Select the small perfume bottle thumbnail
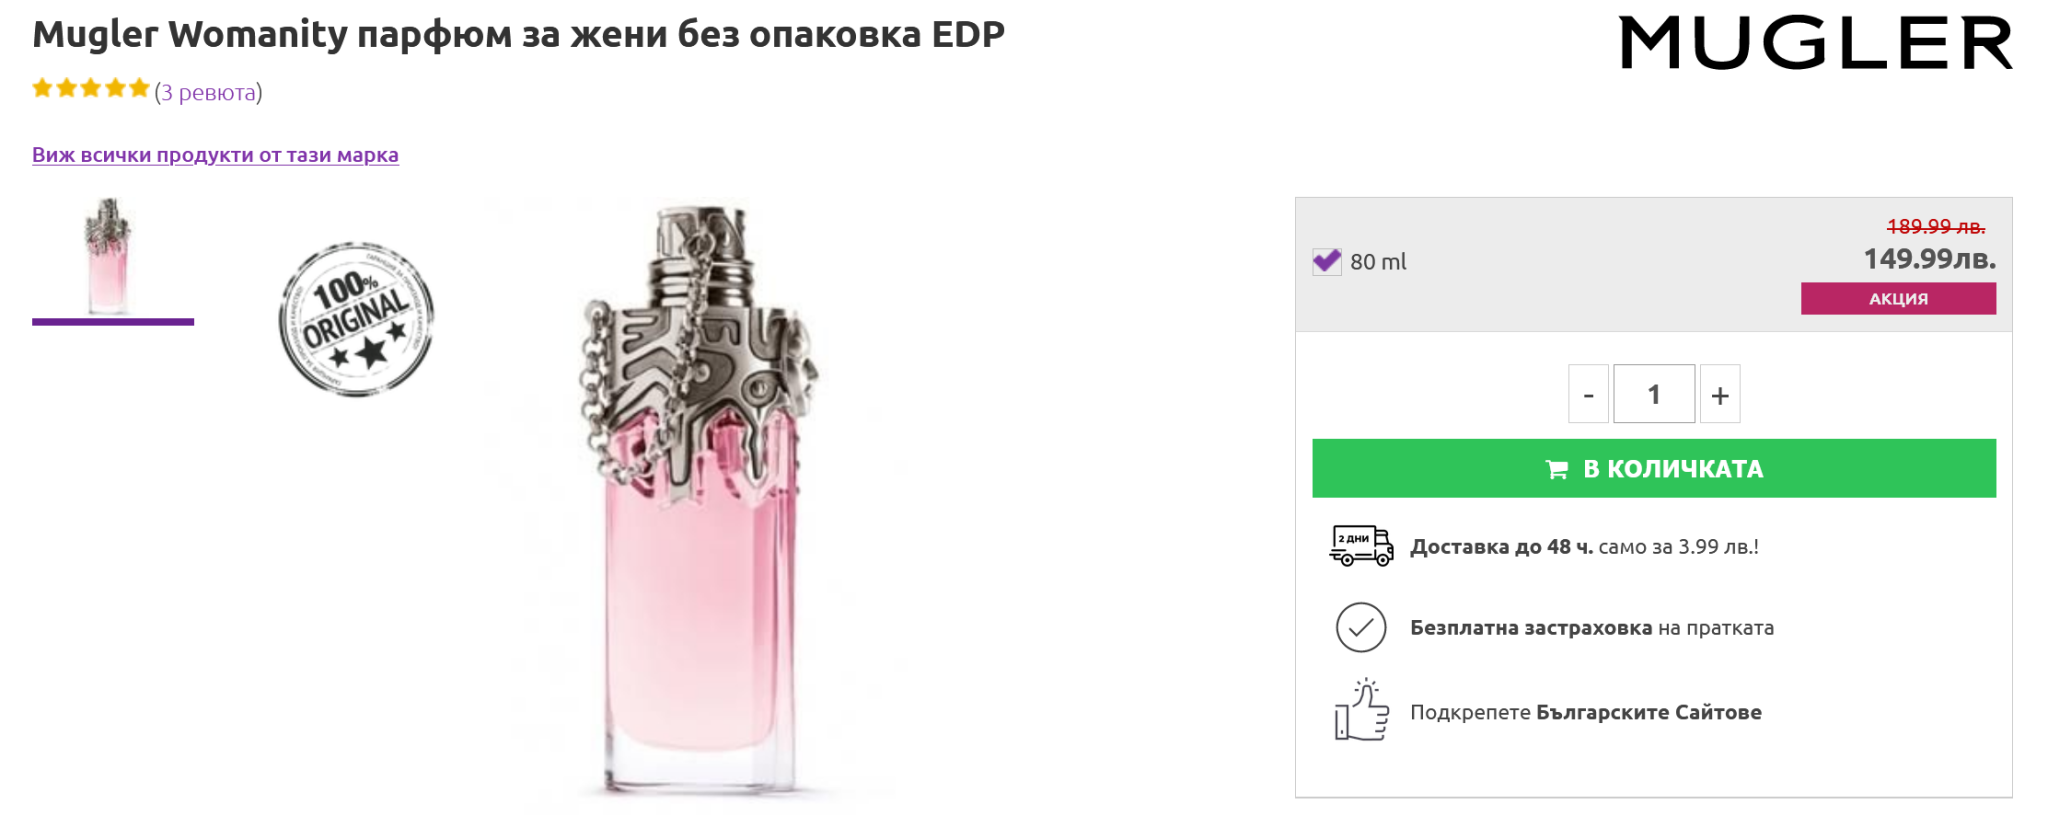The height and width of the screenshot is (827, 2048). pyautogui.click(x=110, y=257)
